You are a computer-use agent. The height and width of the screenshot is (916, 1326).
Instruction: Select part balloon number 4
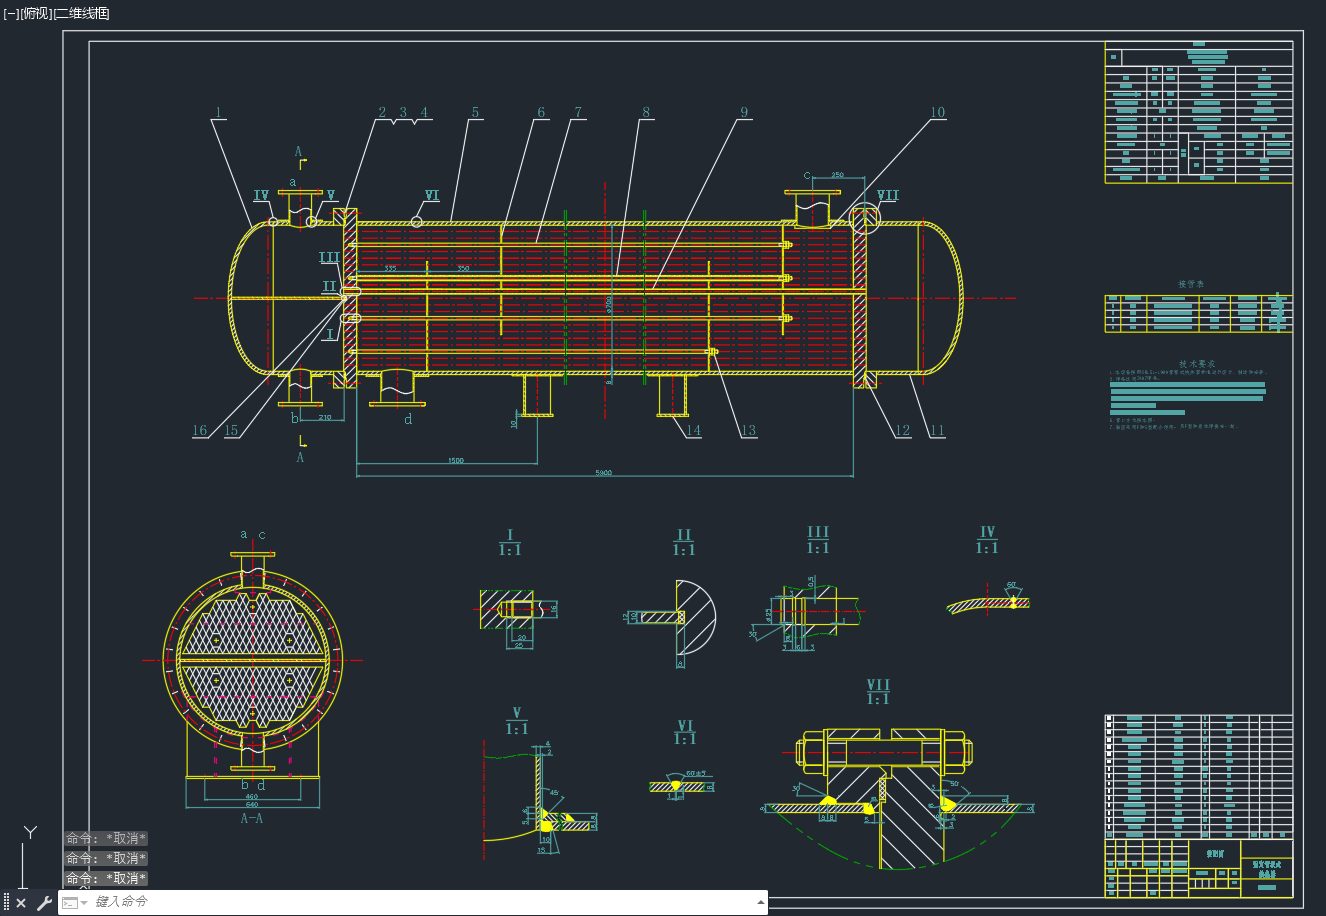pyautogui.click(x=424, y=112)
